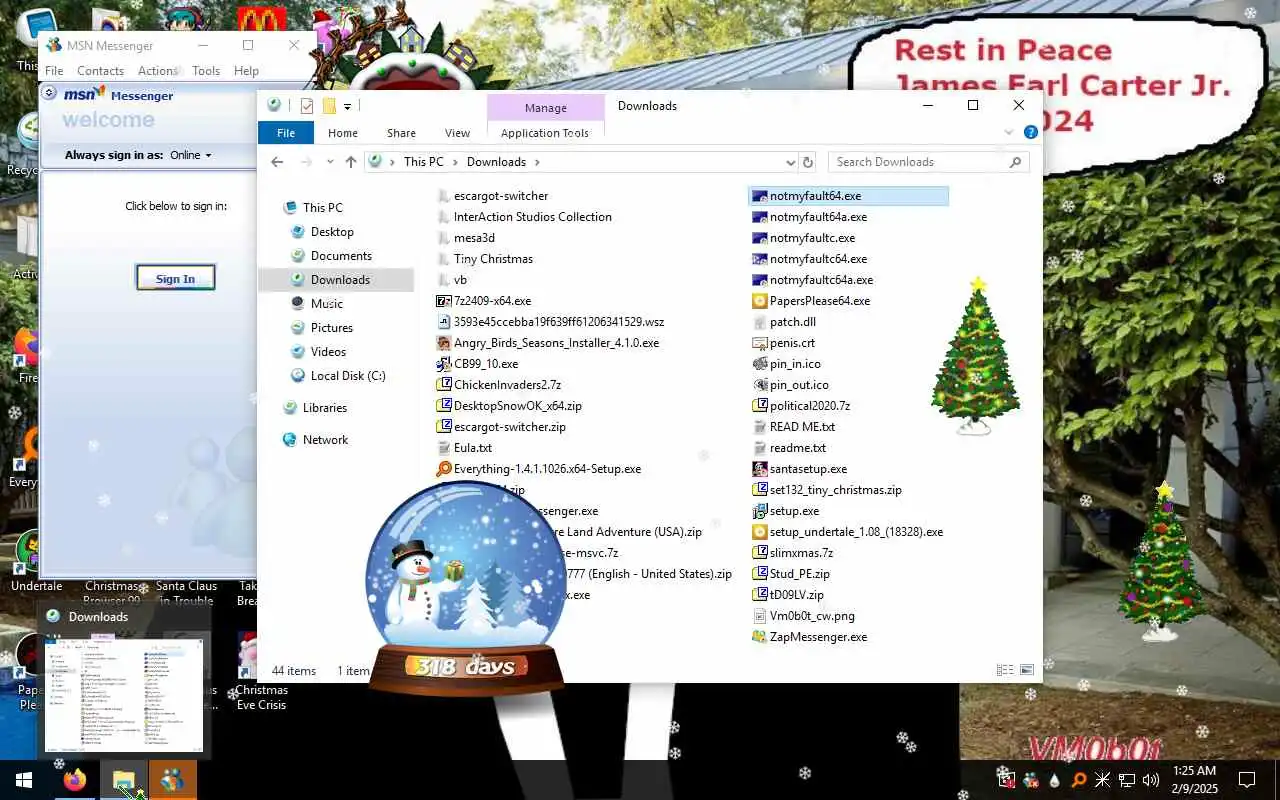Click Properties icon in quick access toolbar
The width and height of the screenshot is (1280, 800).
306,106
